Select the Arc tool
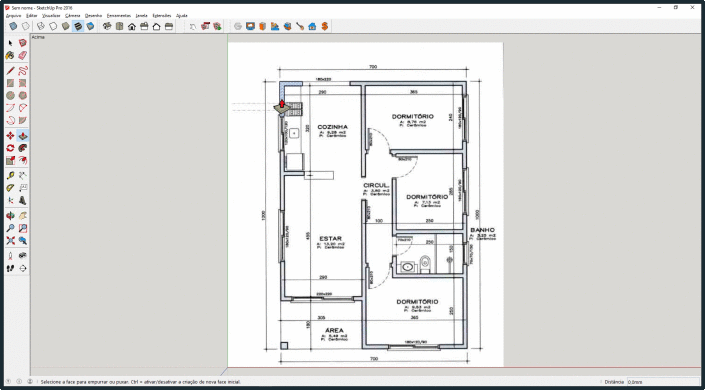This screenshot has height=390, width=705. 10,108
